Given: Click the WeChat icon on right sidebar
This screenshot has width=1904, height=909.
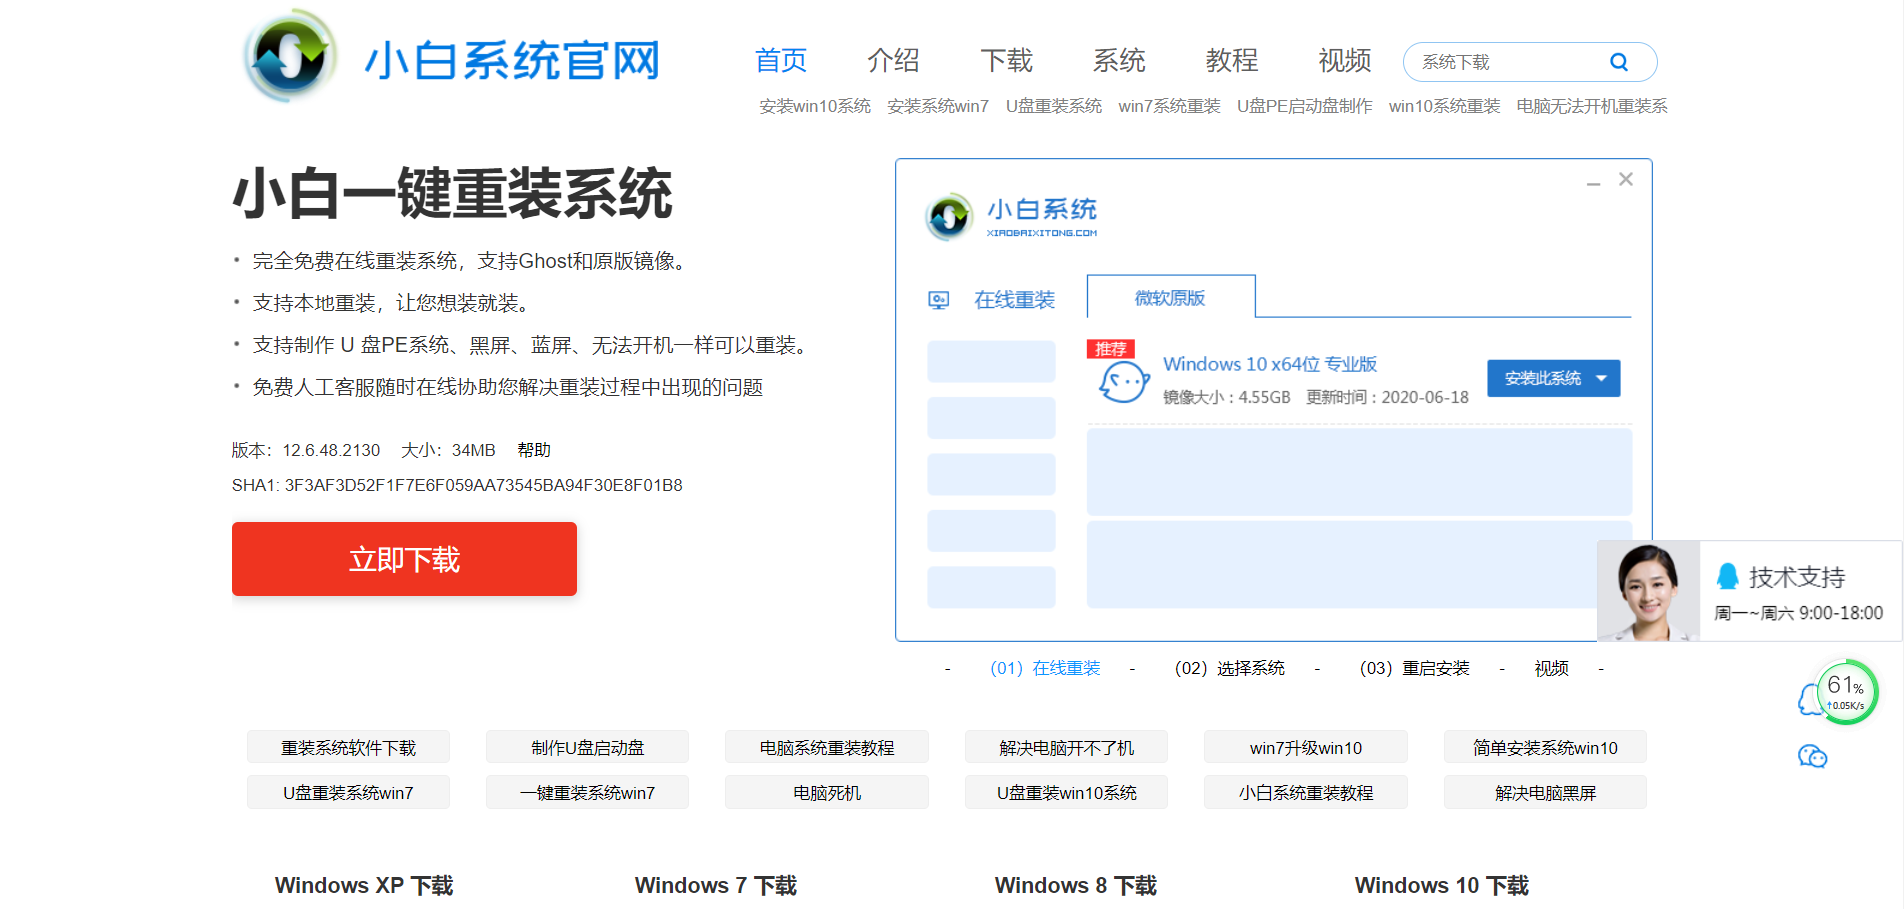Looking at the screenshot, I should [x=1812, y=757].
